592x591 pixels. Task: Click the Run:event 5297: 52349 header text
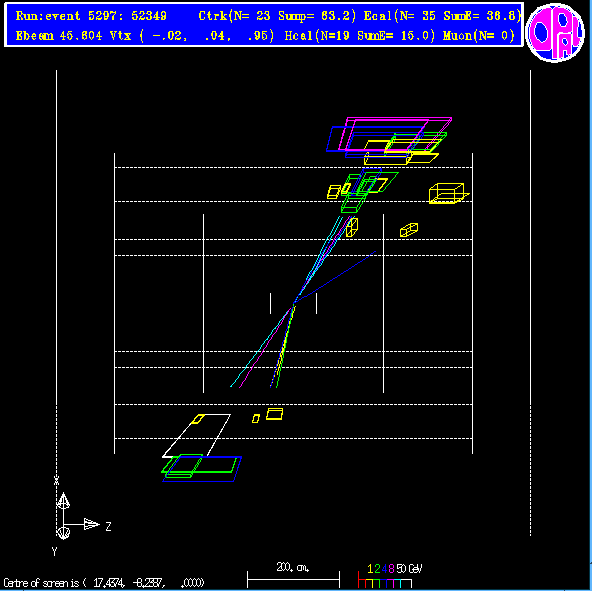click(x=91, y=16)
